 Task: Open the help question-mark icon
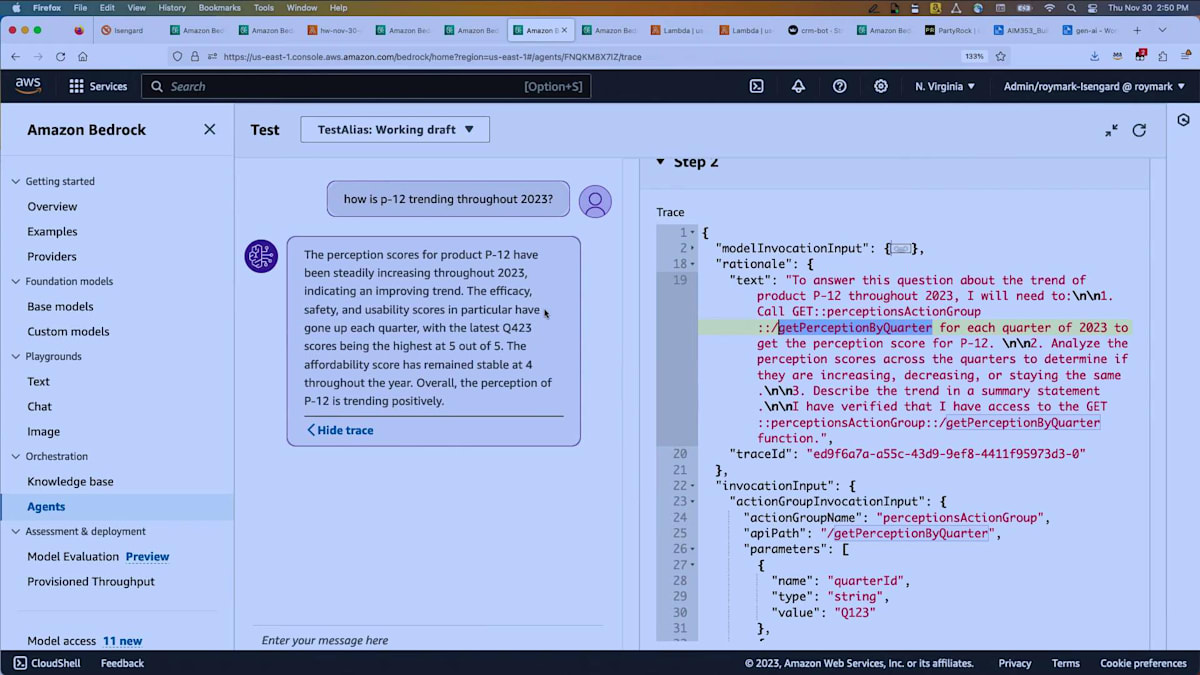(x=840, y=86)
